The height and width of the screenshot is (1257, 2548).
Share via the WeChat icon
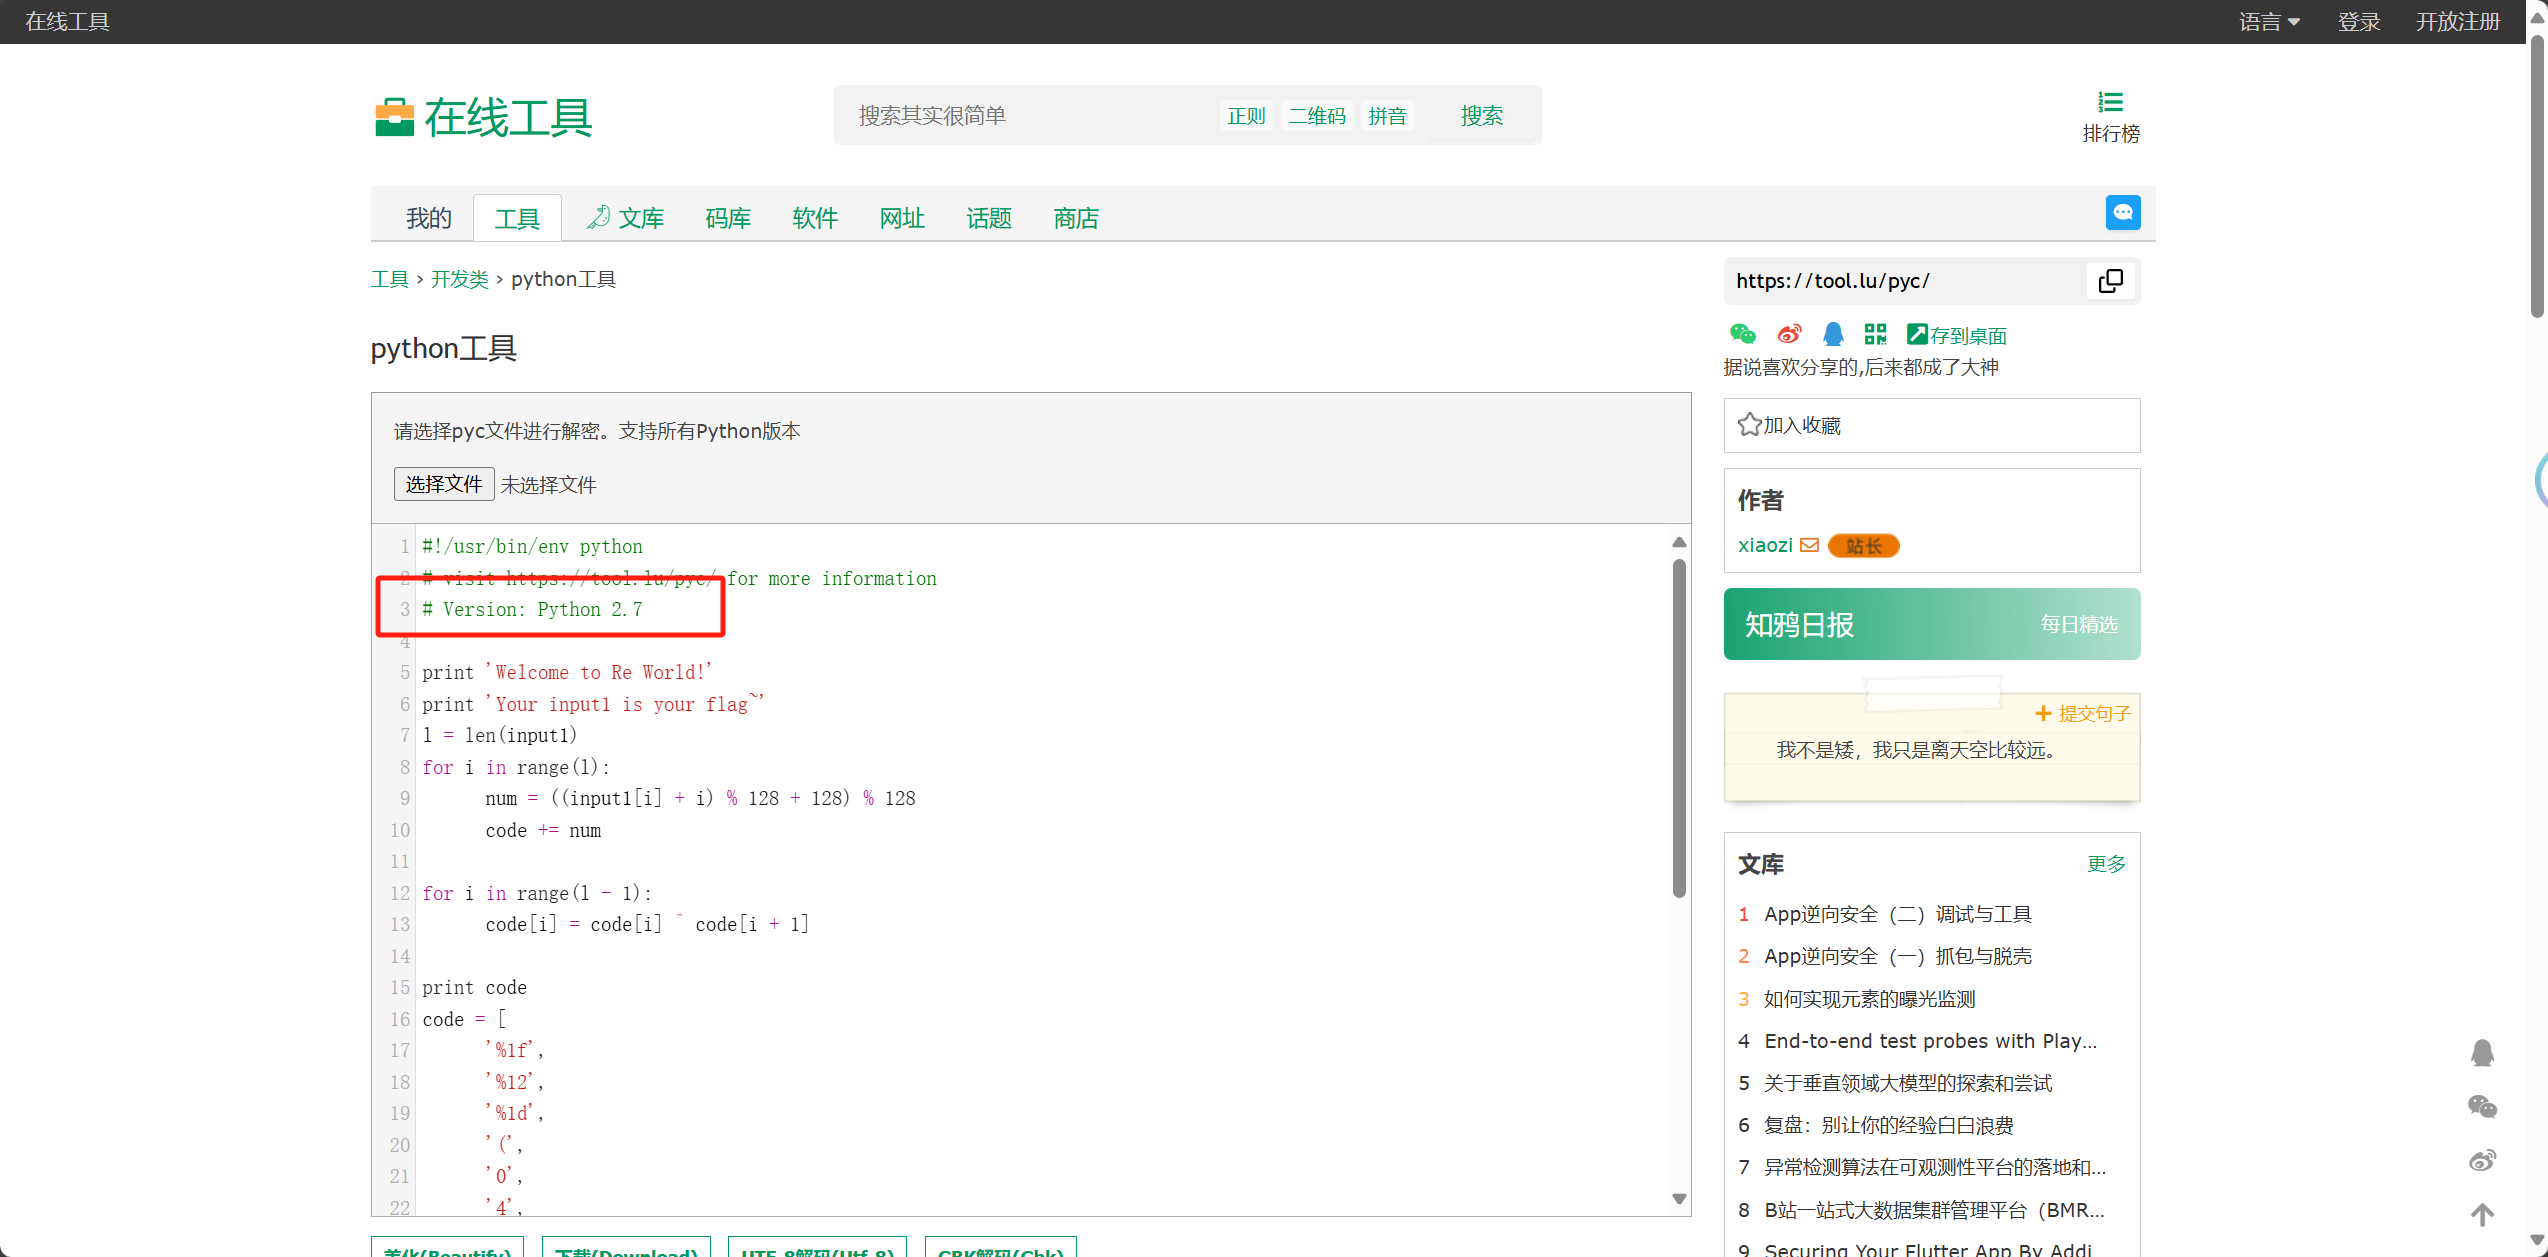(1742, 334)
